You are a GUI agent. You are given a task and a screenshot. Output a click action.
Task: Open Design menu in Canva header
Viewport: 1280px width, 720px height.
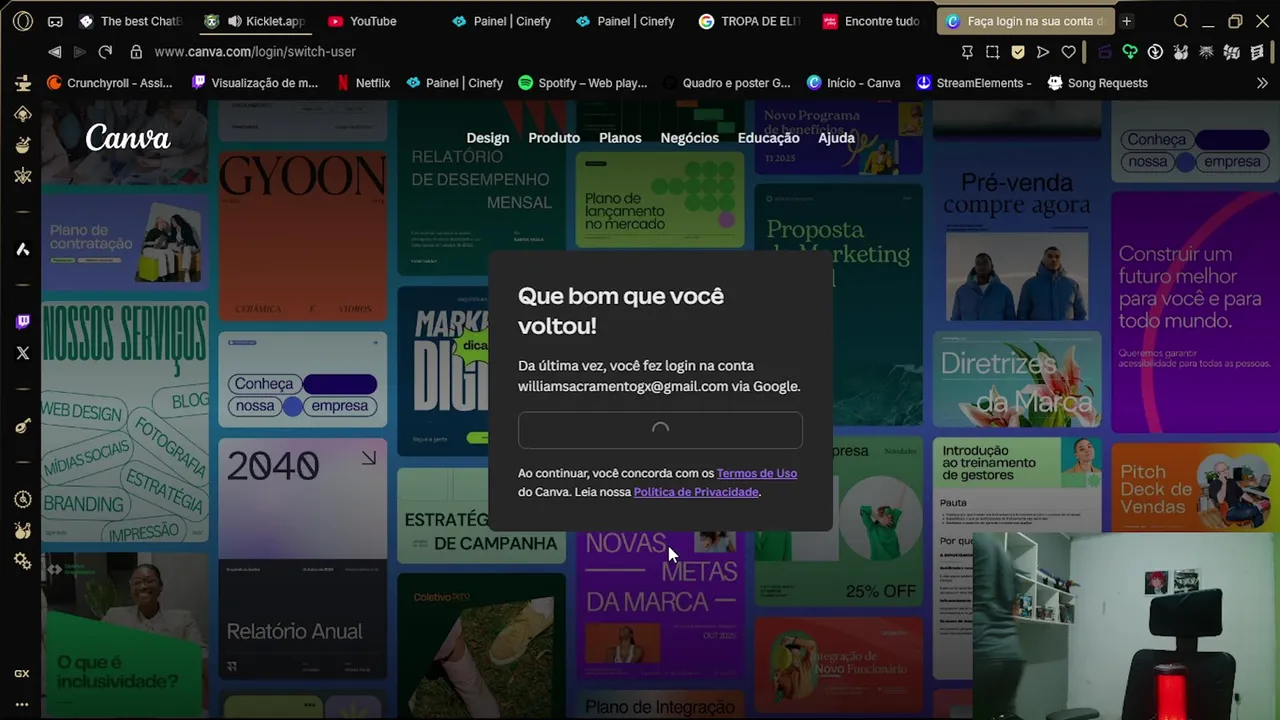pyautogui.click(x=488, y=138)
